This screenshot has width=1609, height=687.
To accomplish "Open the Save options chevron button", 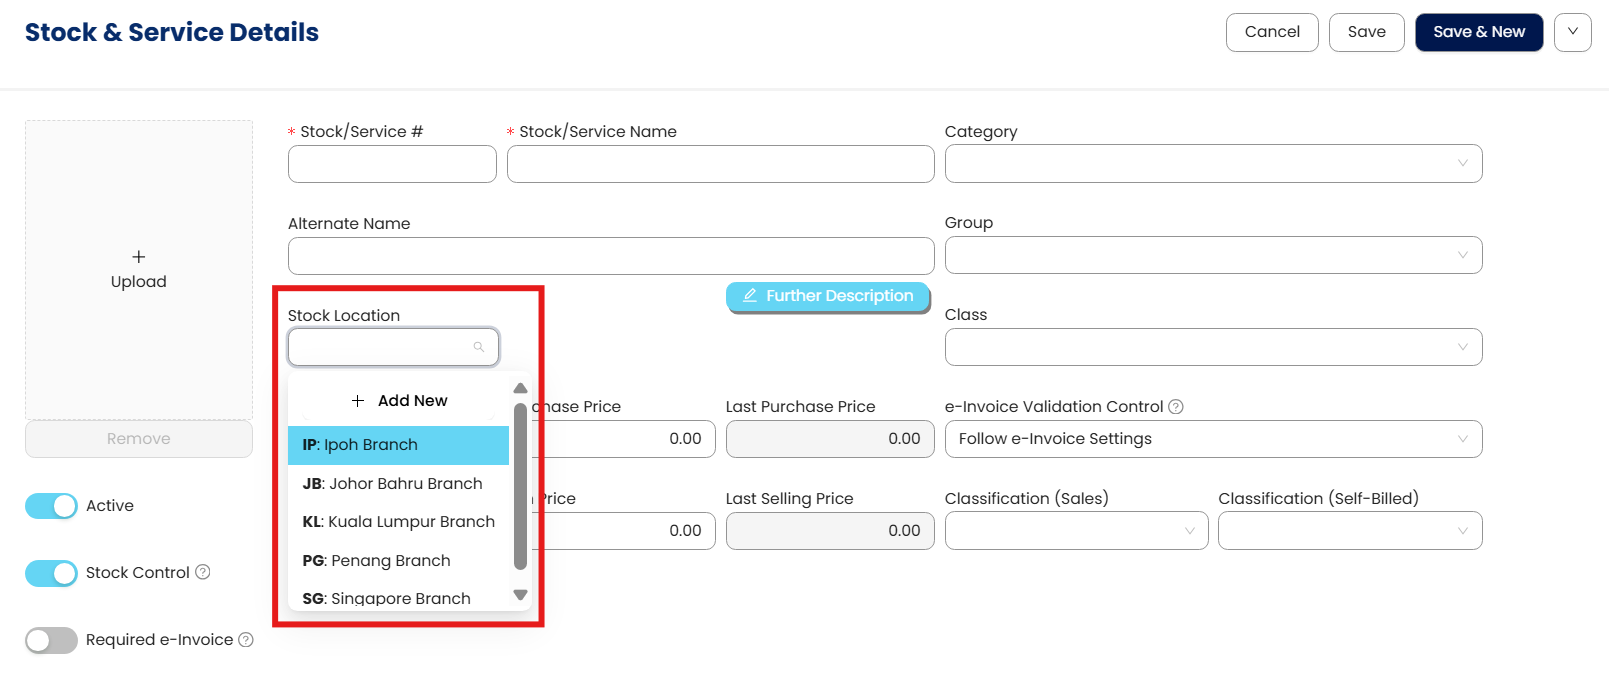I will tap(1572, 32).
